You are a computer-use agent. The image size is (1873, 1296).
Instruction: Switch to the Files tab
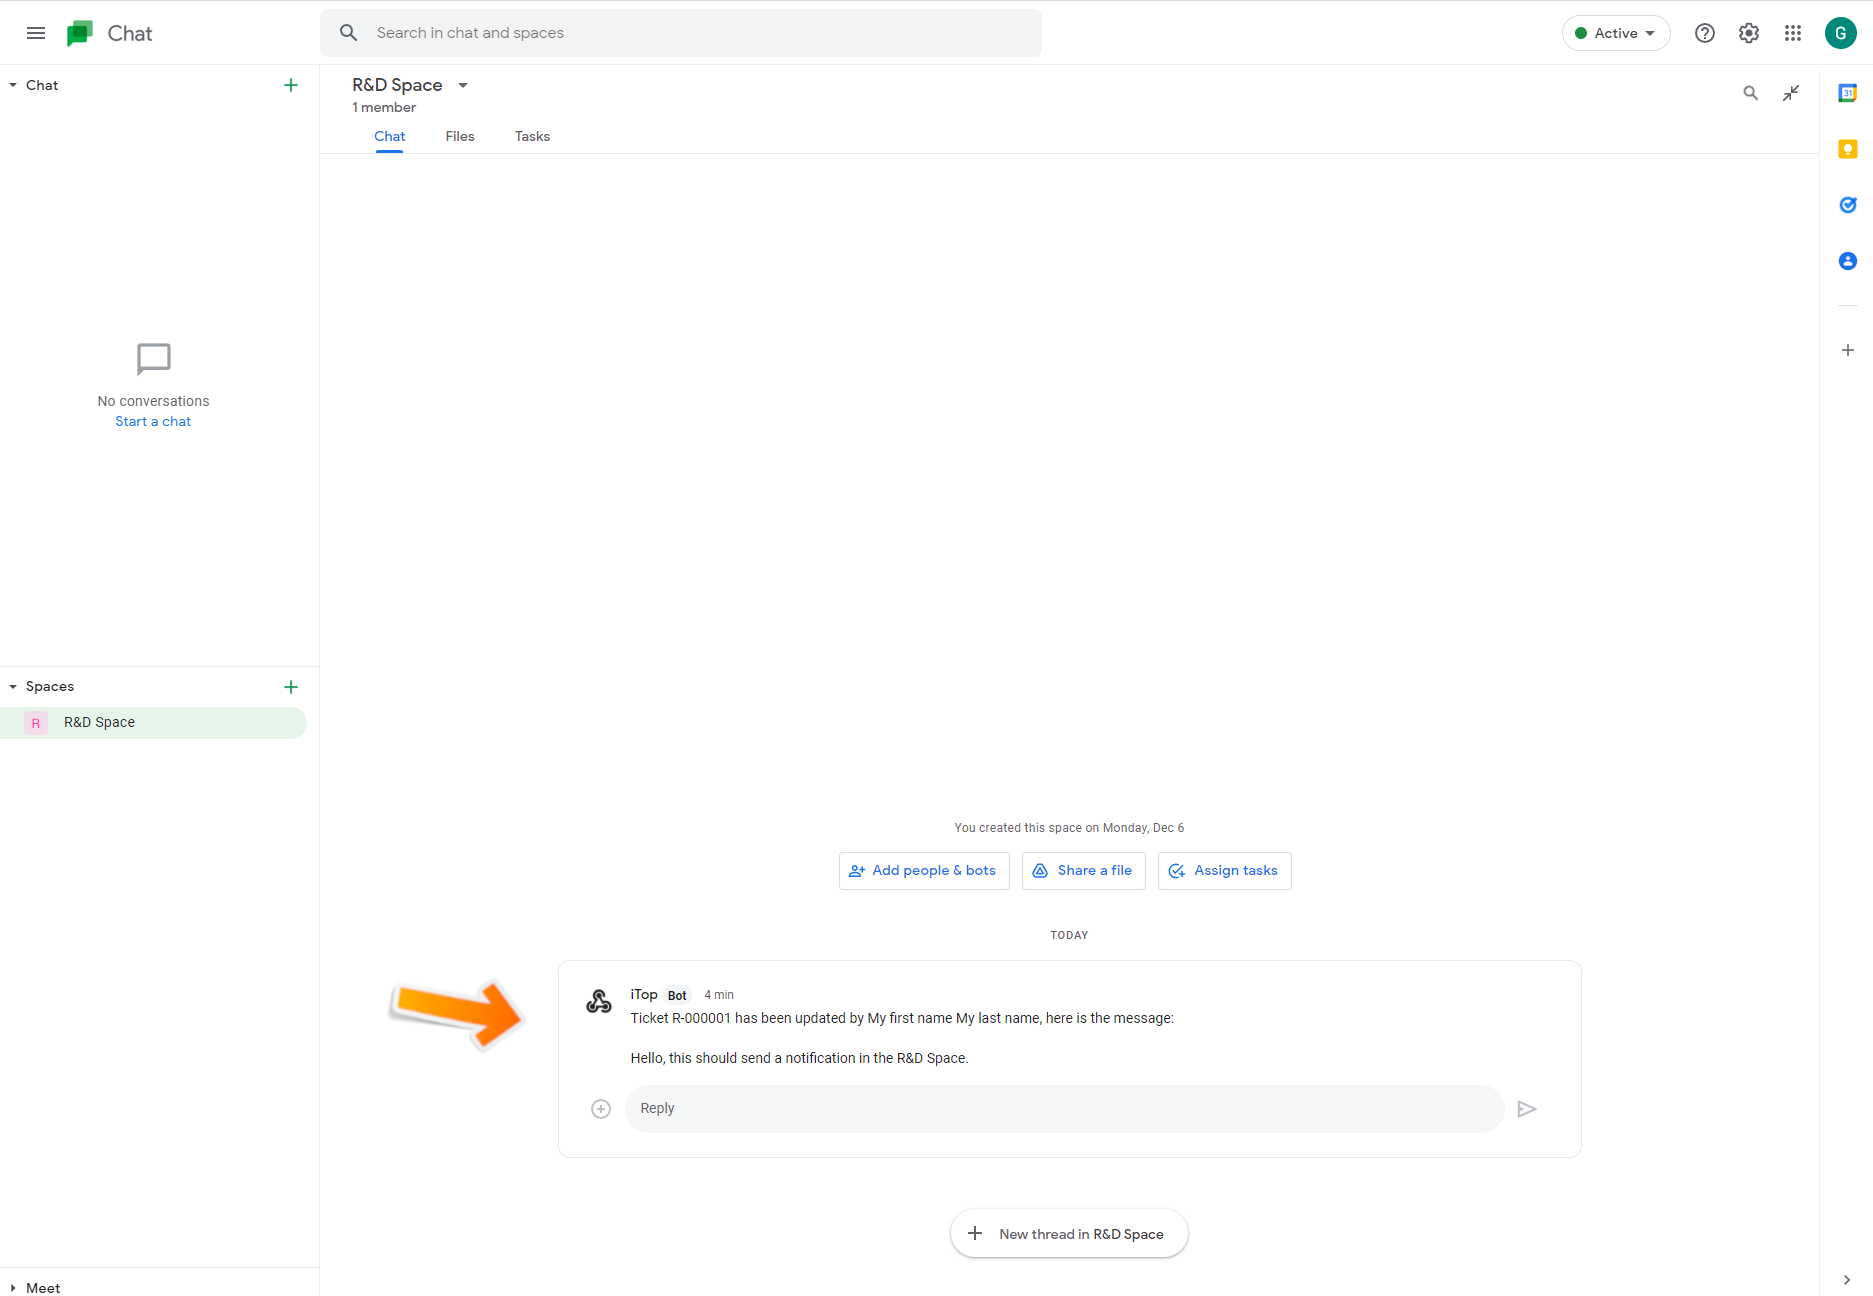click(460, 137)
